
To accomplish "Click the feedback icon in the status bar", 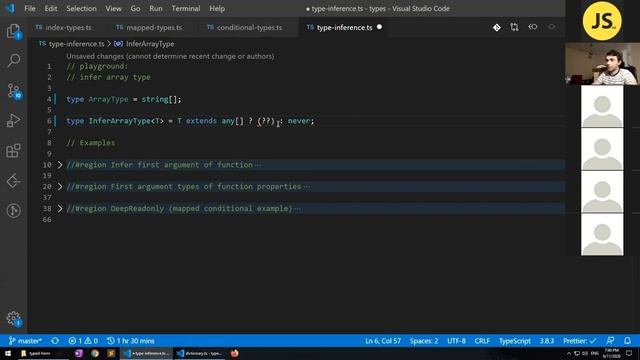I will (x=610, y=341).
